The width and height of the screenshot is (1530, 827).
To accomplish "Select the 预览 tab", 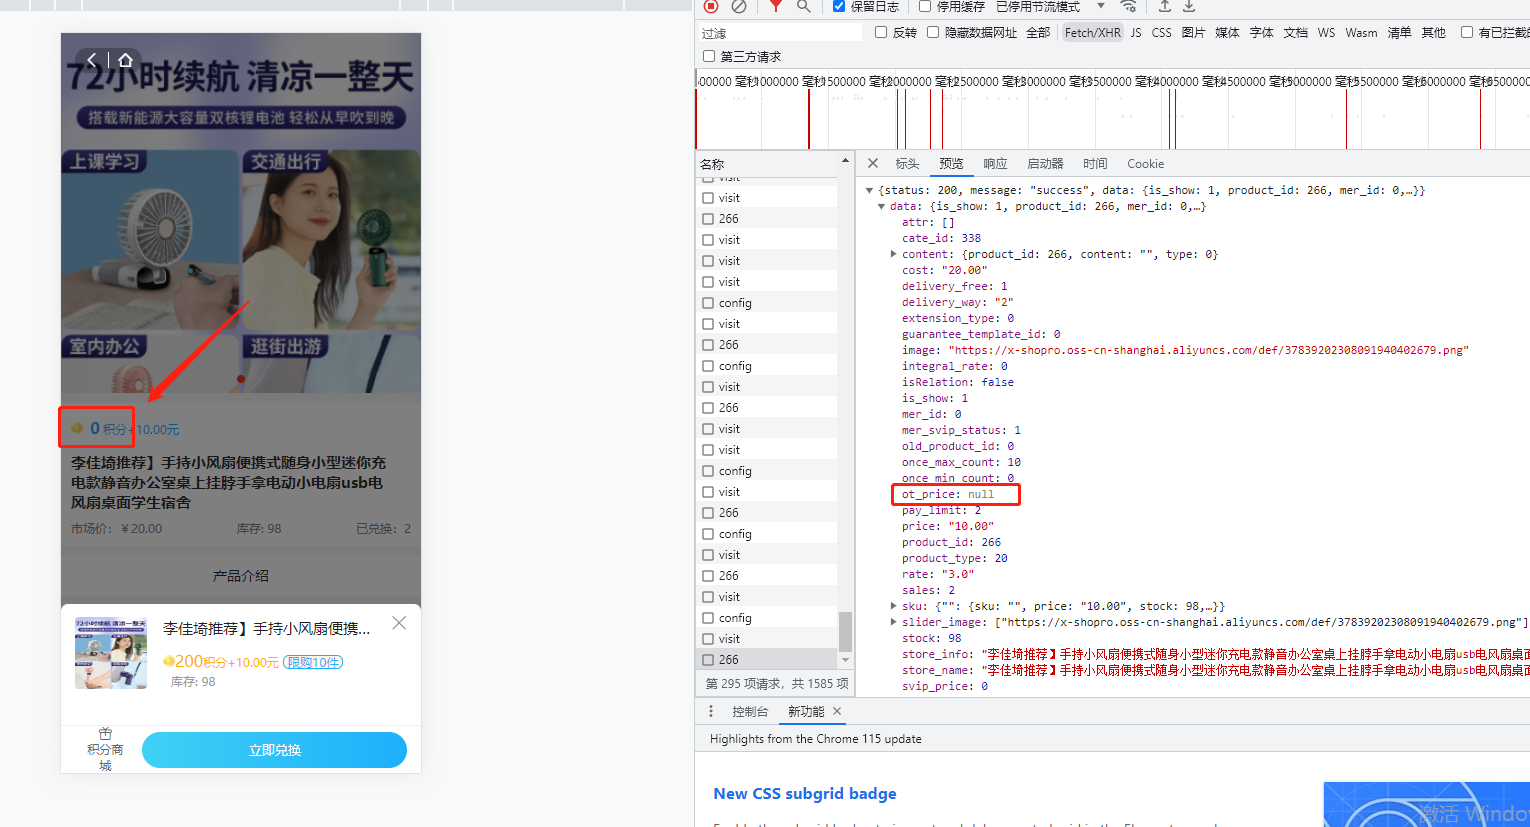I will pyautogui.click(x=951, y=163).
